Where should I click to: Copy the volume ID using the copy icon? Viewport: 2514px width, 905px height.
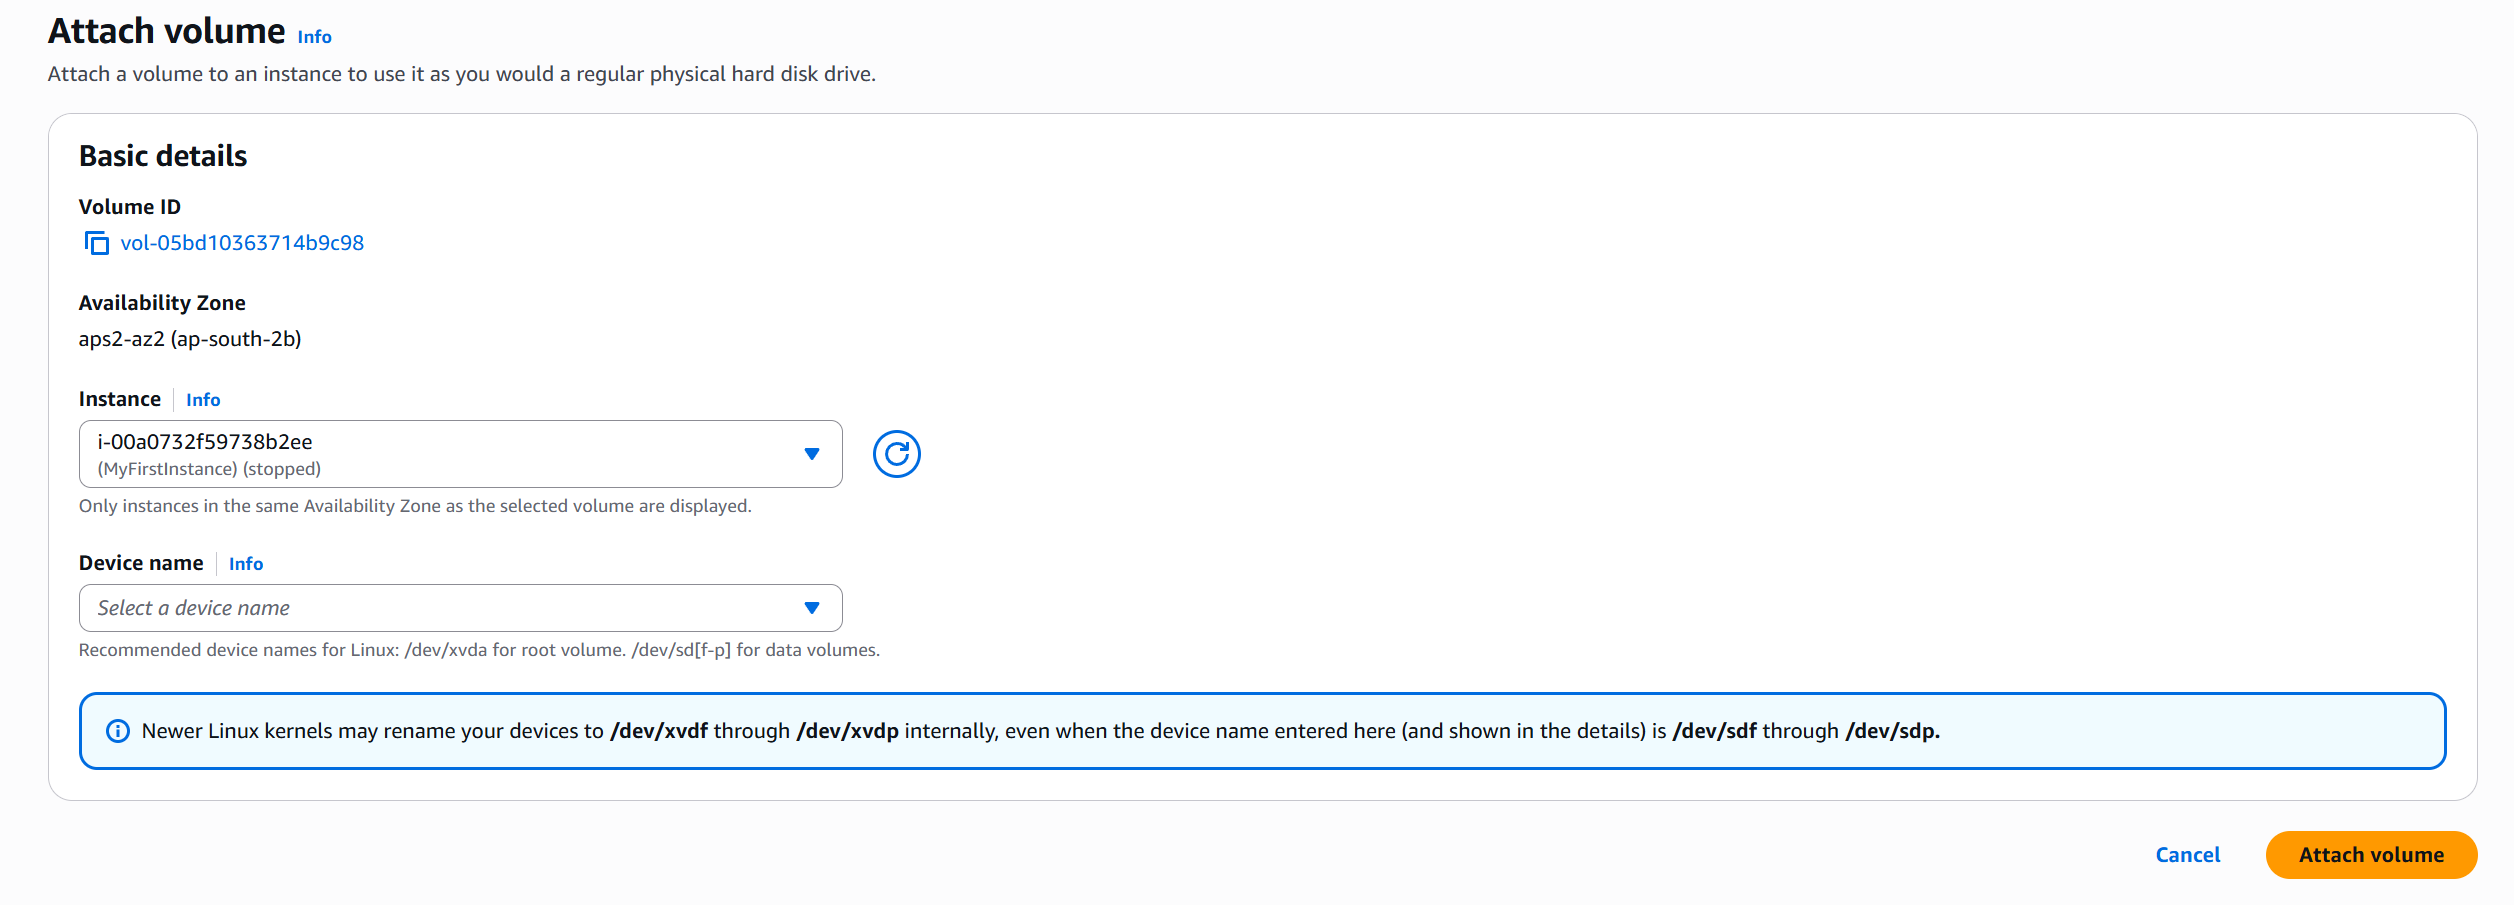[97, 243]
